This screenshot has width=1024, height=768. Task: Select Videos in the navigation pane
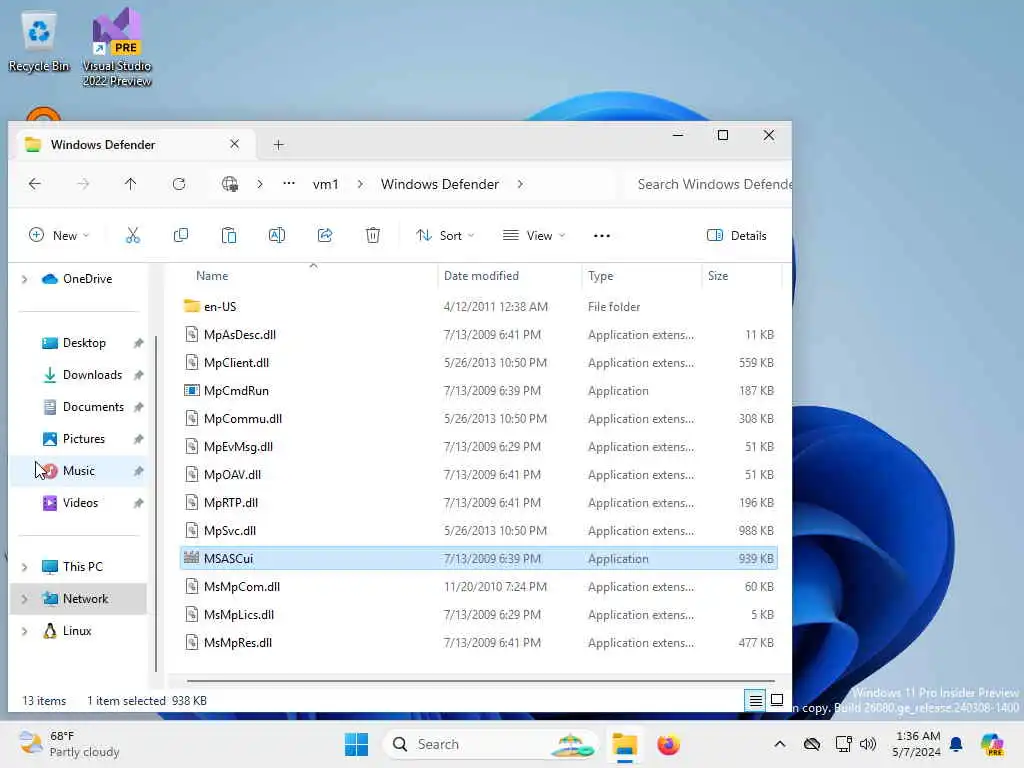[78, 503]
